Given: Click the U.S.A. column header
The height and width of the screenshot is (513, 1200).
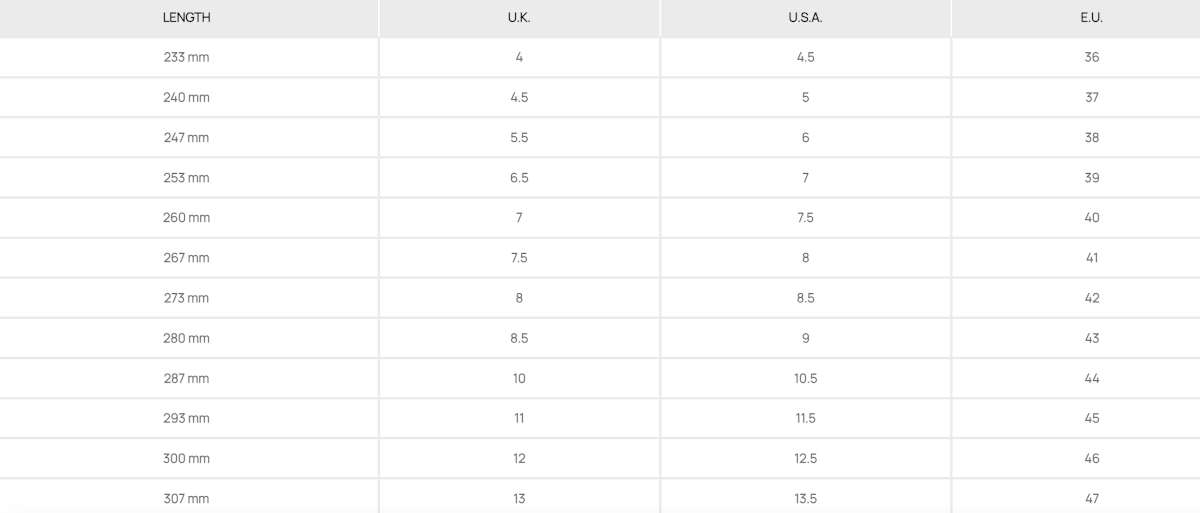Looking at the screenshot, I should coord(805,18).
